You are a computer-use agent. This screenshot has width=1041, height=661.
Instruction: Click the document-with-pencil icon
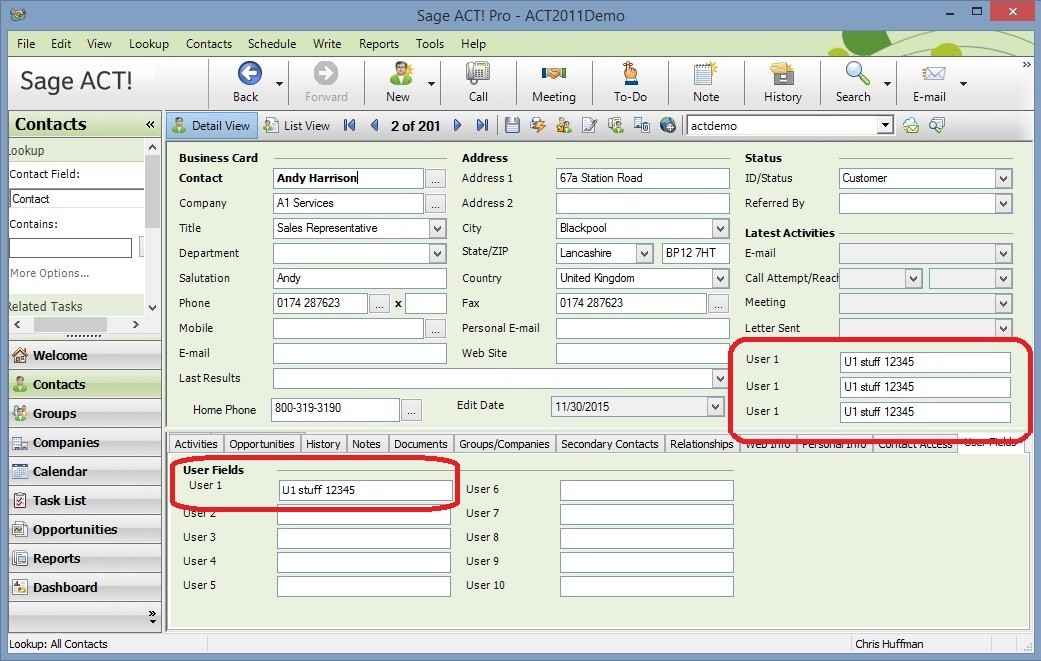tap(590, 125)
